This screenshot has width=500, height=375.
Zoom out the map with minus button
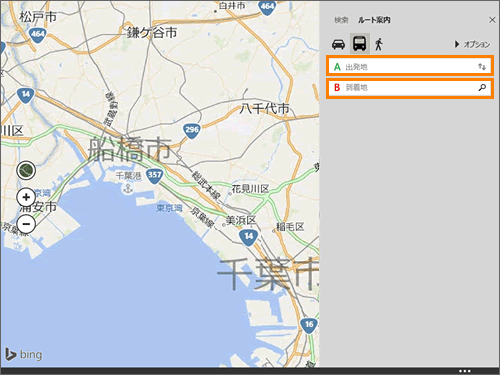click(x=26, y=224)
